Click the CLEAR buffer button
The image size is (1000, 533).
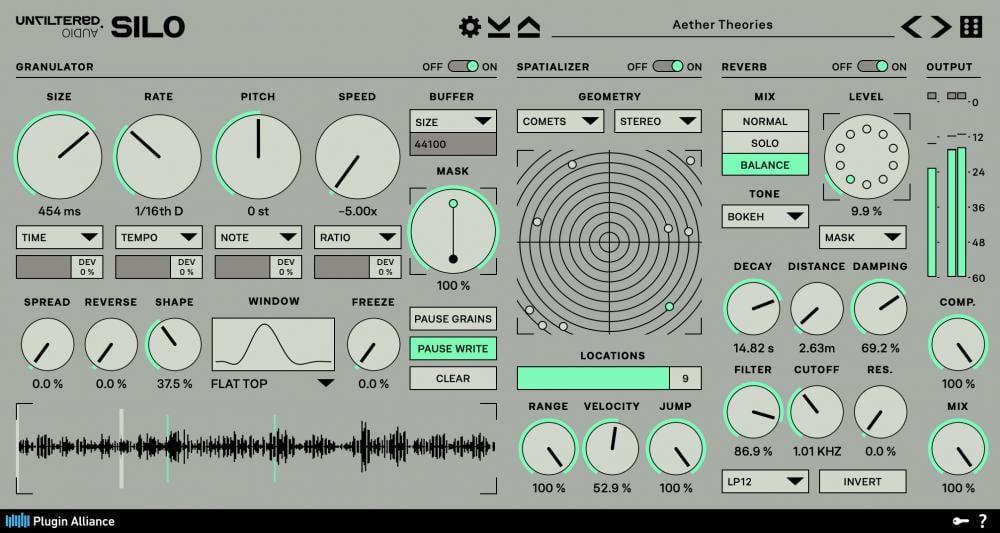coord(453,378)
